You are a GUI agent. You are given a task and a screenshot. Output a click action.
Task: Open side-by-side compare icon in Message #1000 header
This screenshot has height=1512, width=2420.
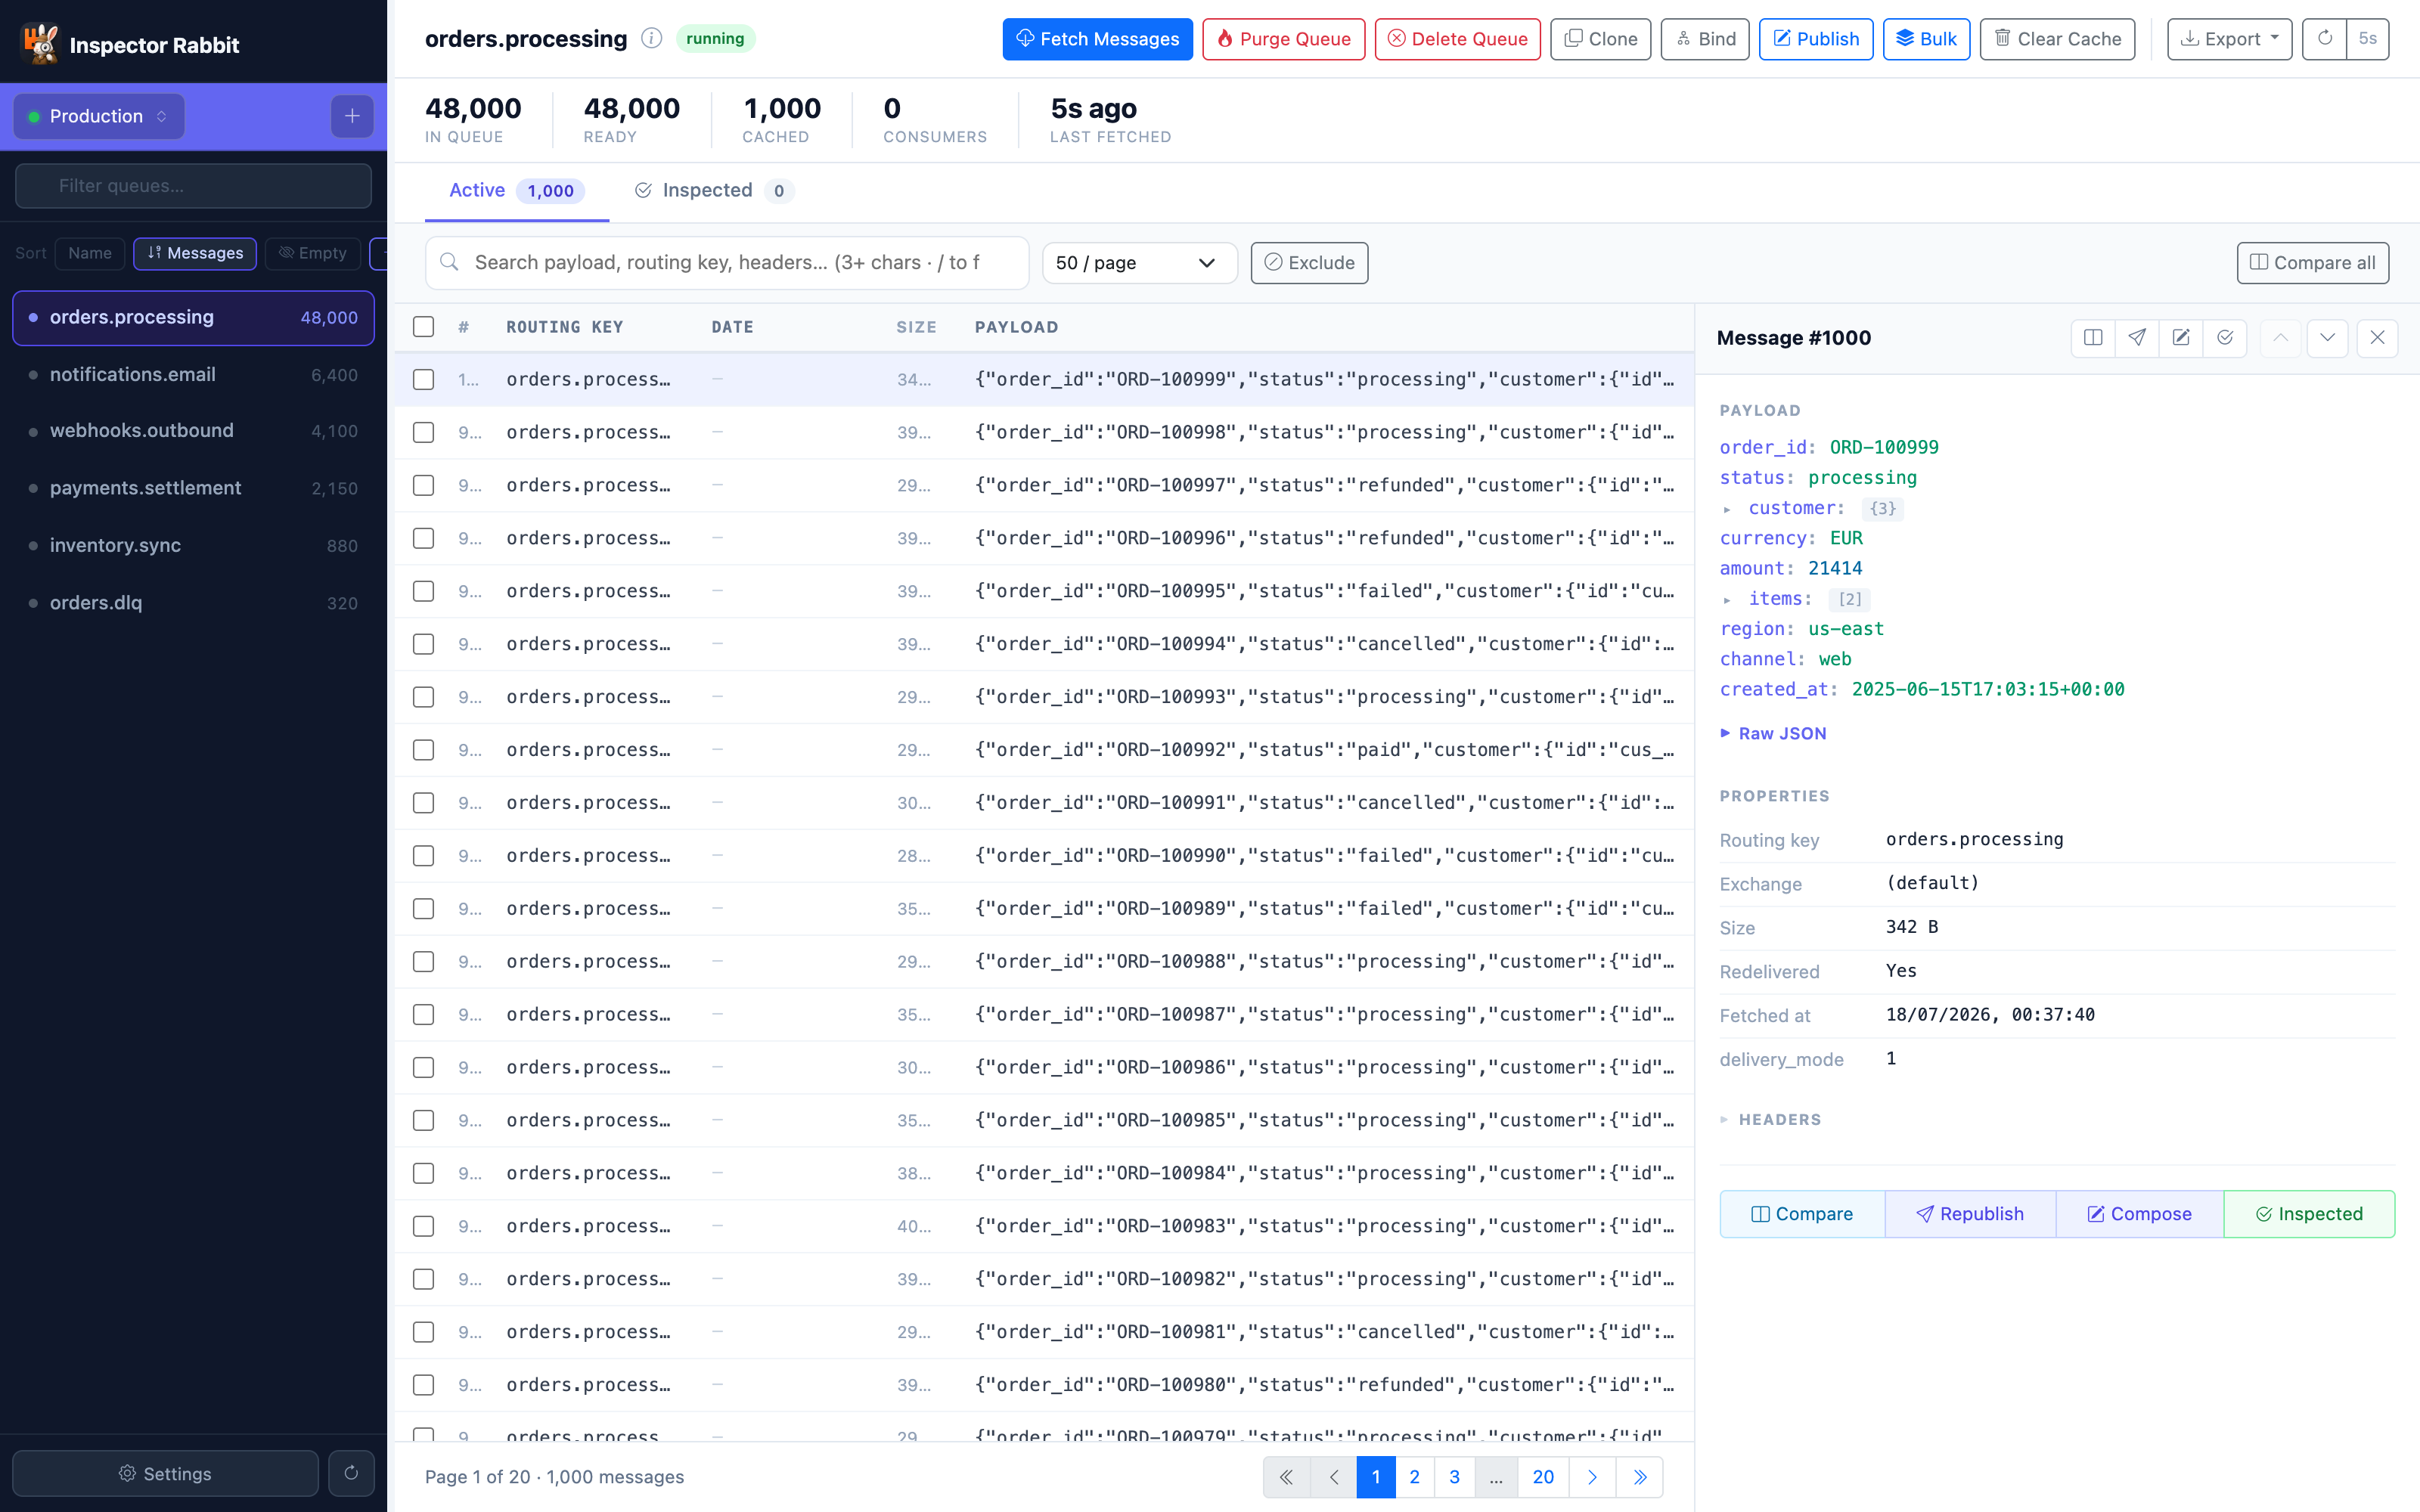[x=2093, y=338]
